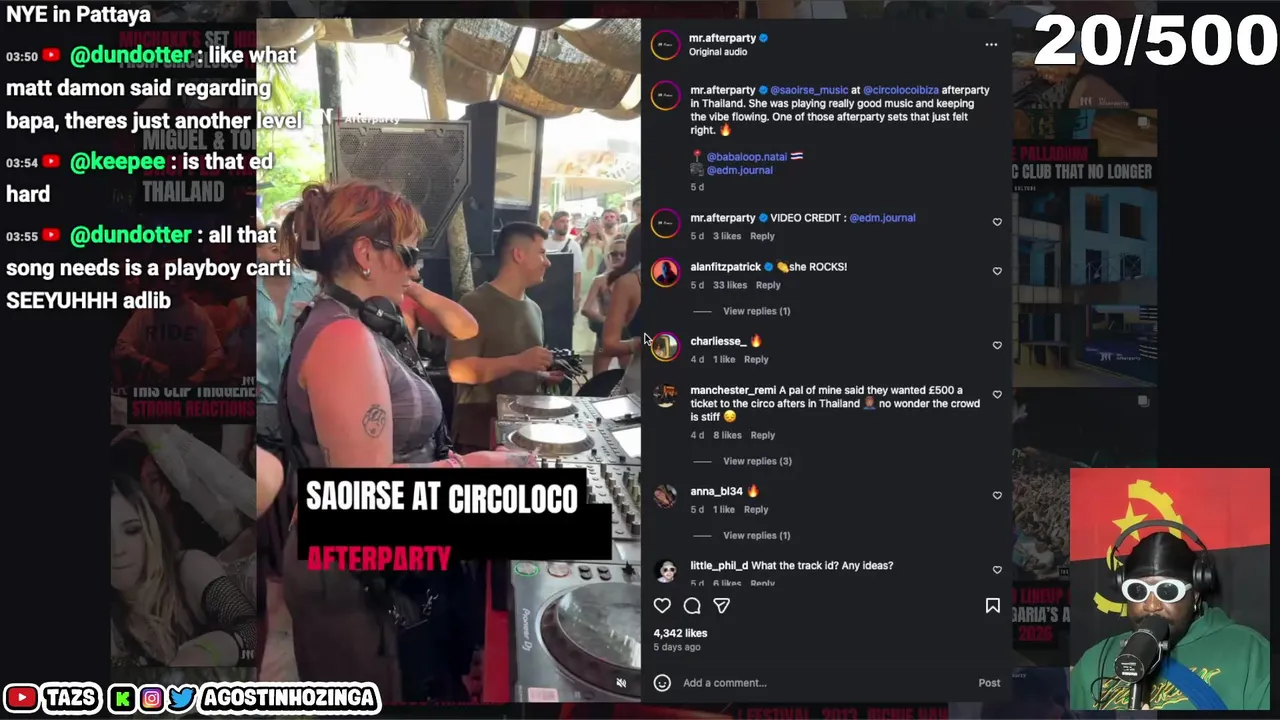The height and width of the screenshot is (720, 1280).
Task: Save post with the bookmark icon
Action: 993,605
